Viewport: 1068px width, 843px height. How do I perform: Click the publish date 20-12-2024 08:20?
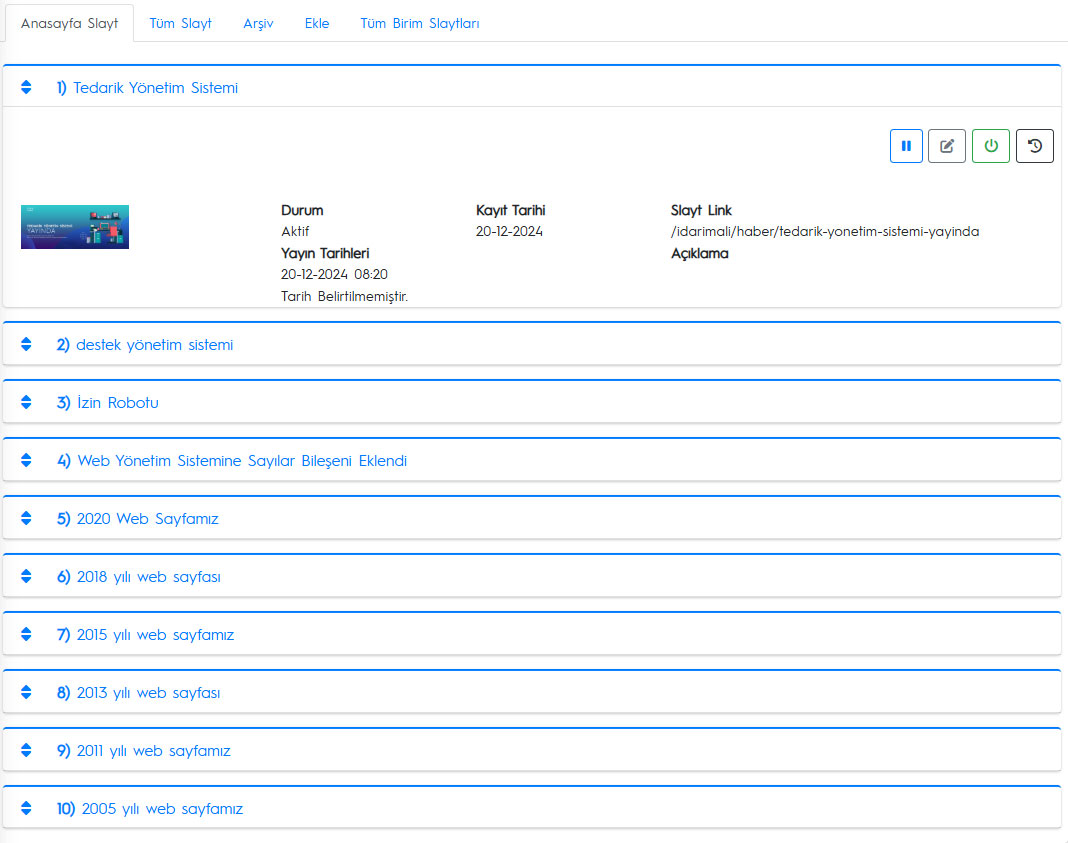(334, 274)
